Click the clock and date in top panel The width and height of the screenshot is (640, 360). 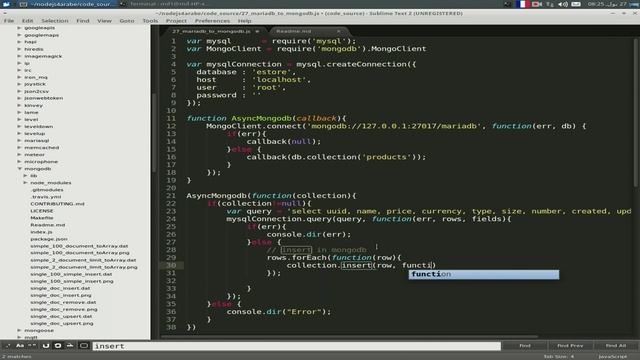[x=607, y=4]
